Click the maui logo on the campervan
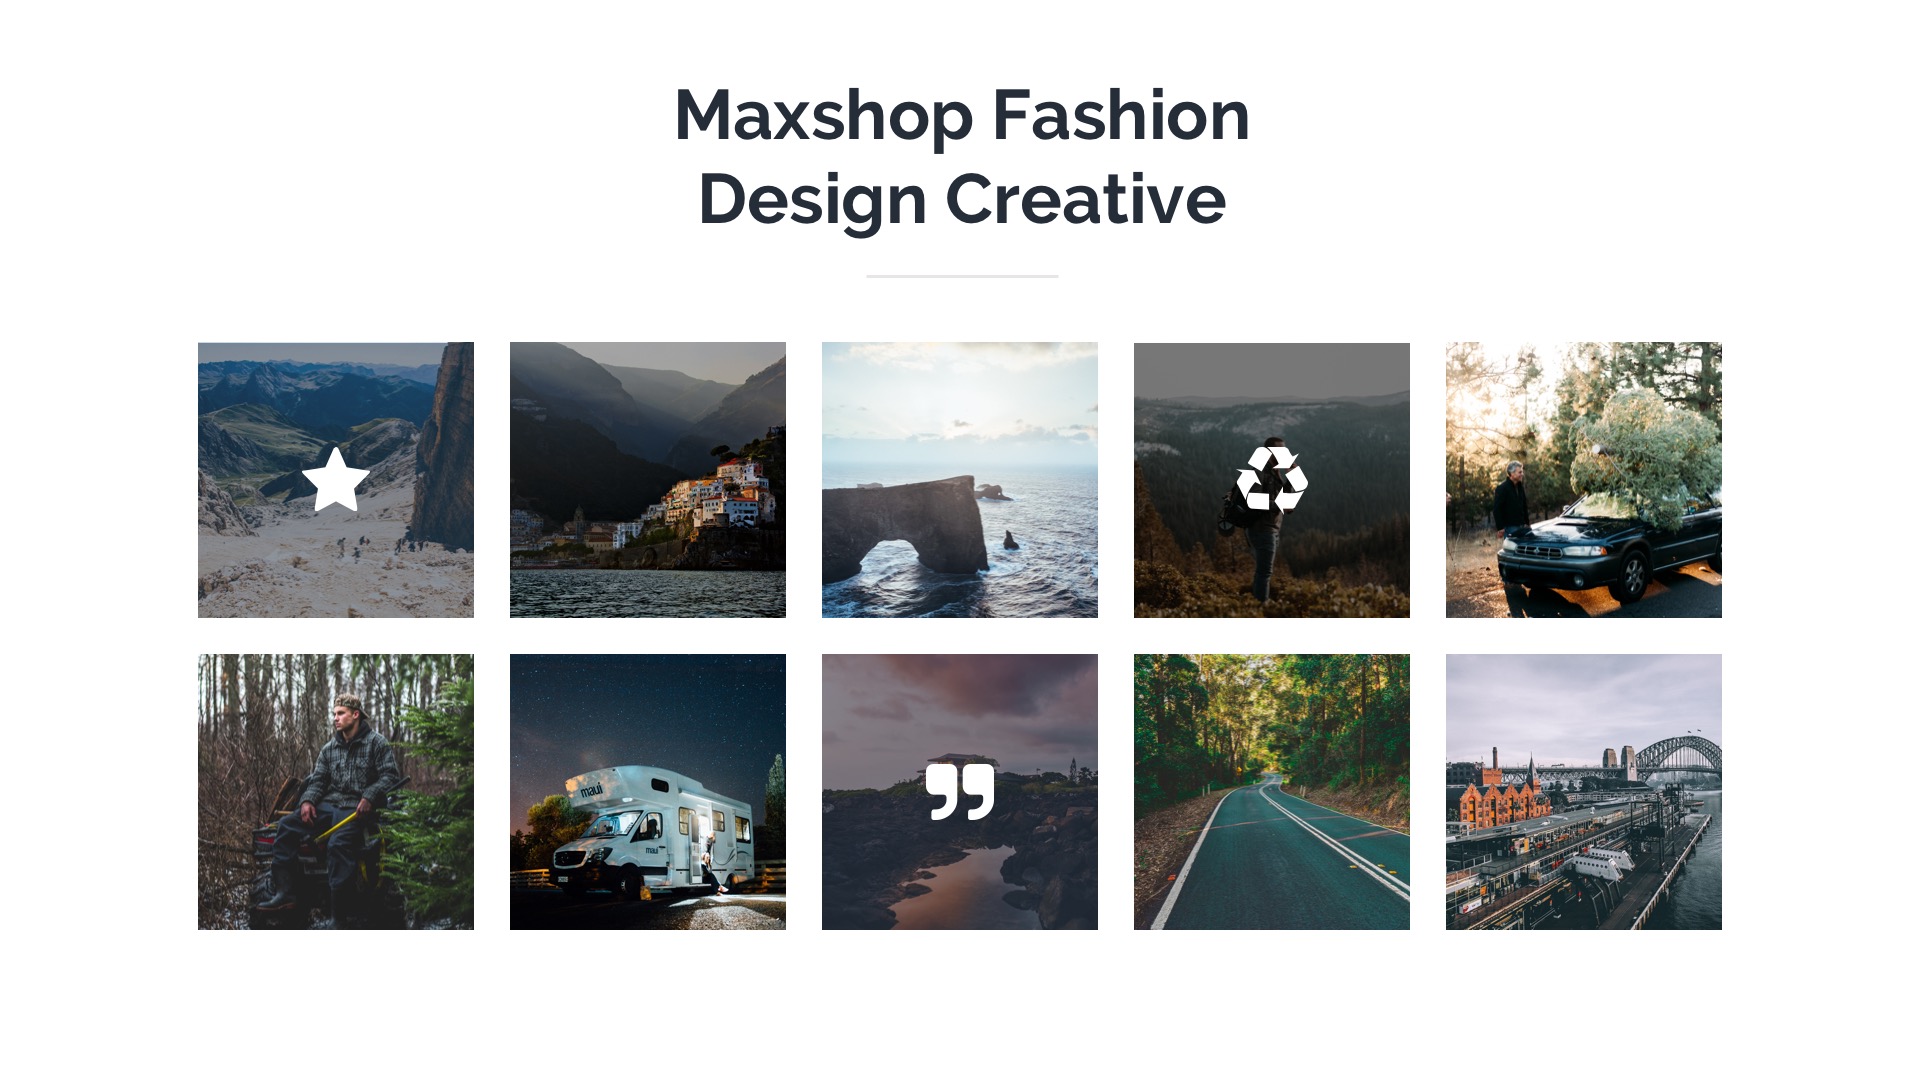Image resolution: width=1920 pixels, height=1080 pixels. pos(591,791)
